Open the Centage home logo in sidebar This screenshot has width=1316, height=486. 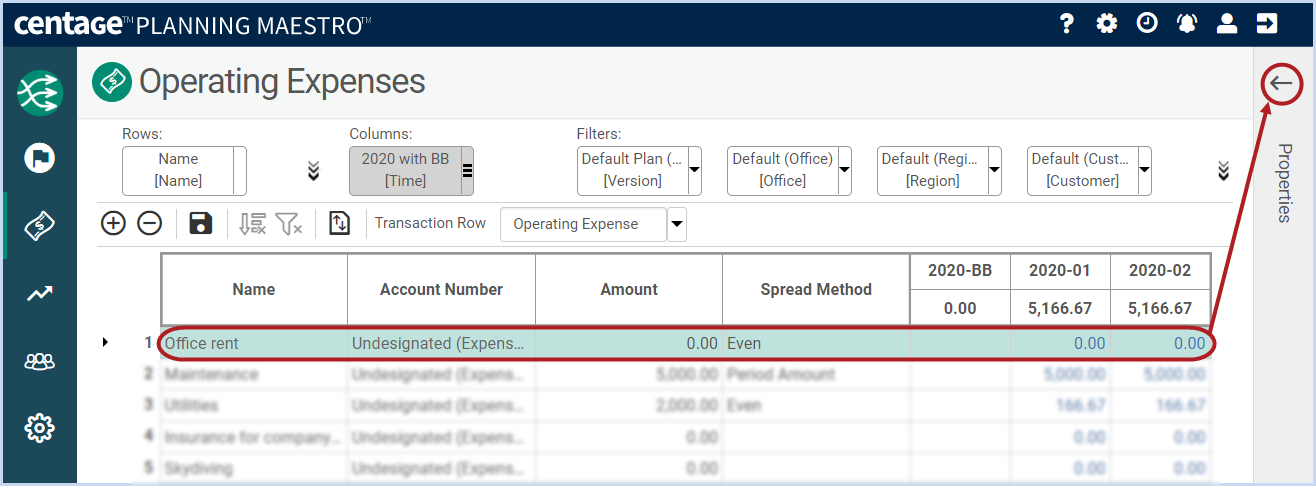(39, 92)
